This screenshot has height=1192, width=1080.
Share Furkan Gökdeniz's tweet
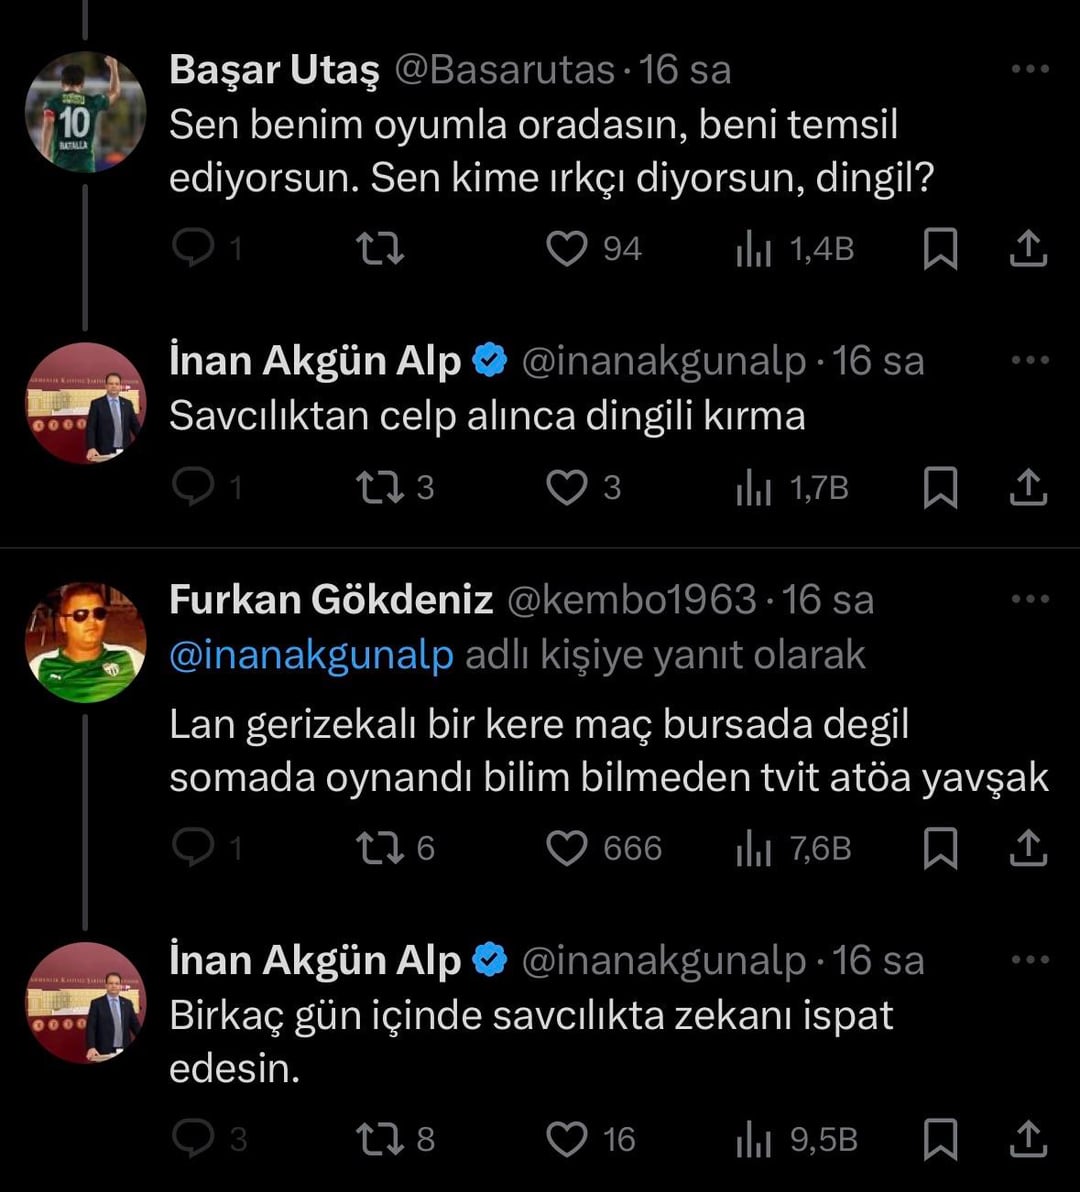tap(1028, 849)
